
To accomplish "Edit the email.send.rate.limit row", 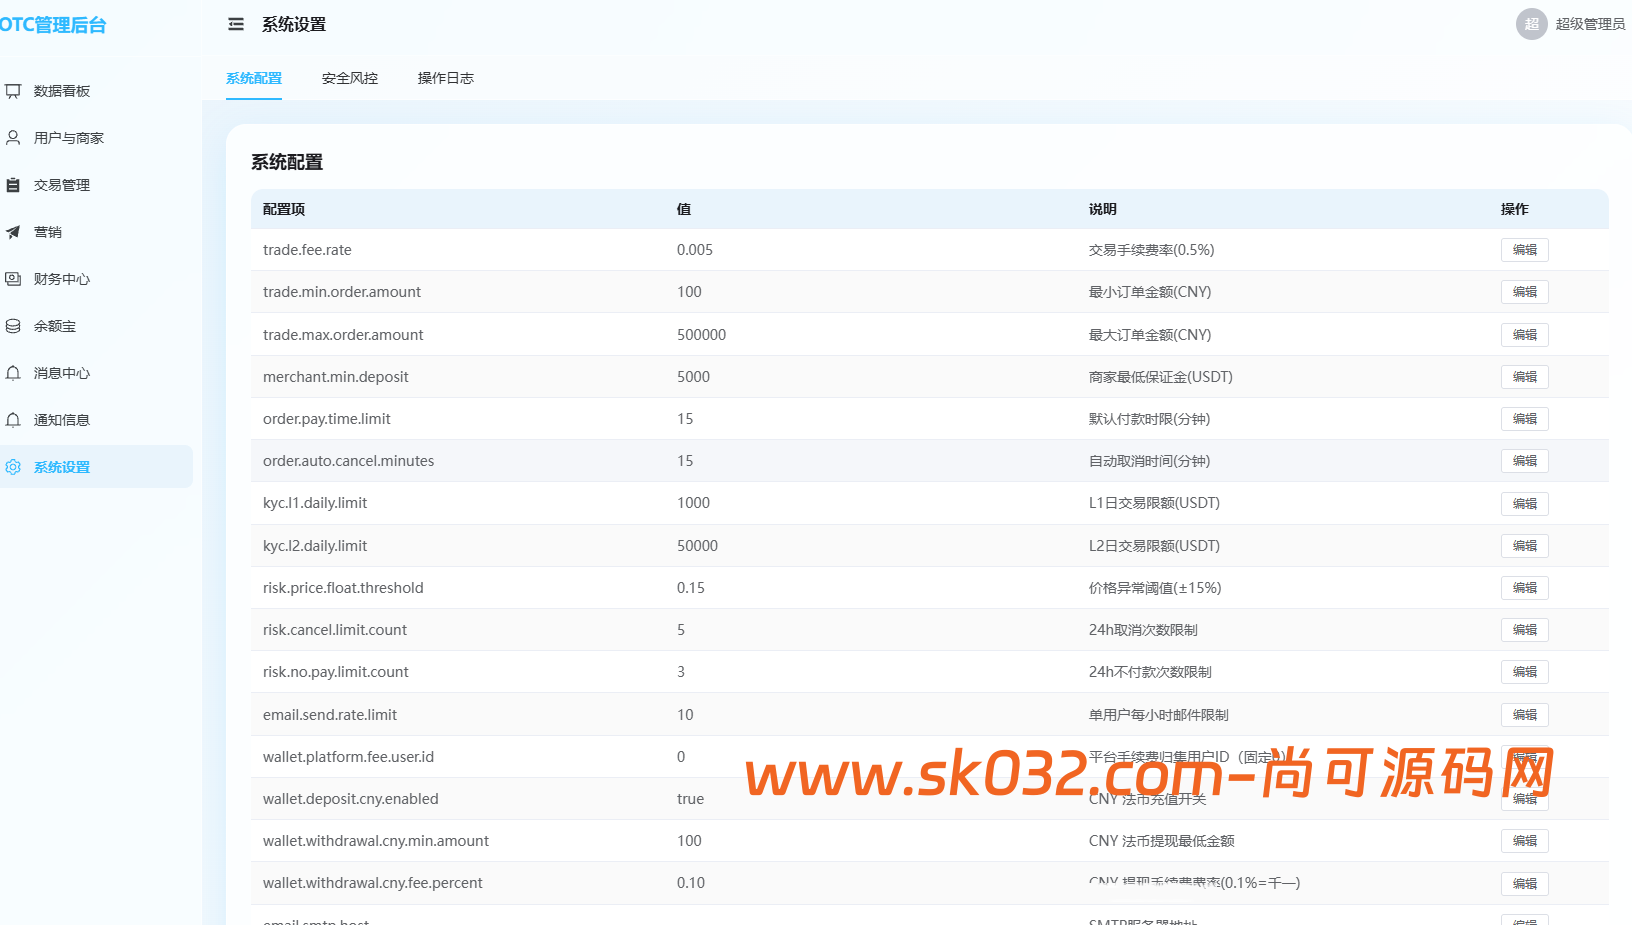I will [1524, 715].
